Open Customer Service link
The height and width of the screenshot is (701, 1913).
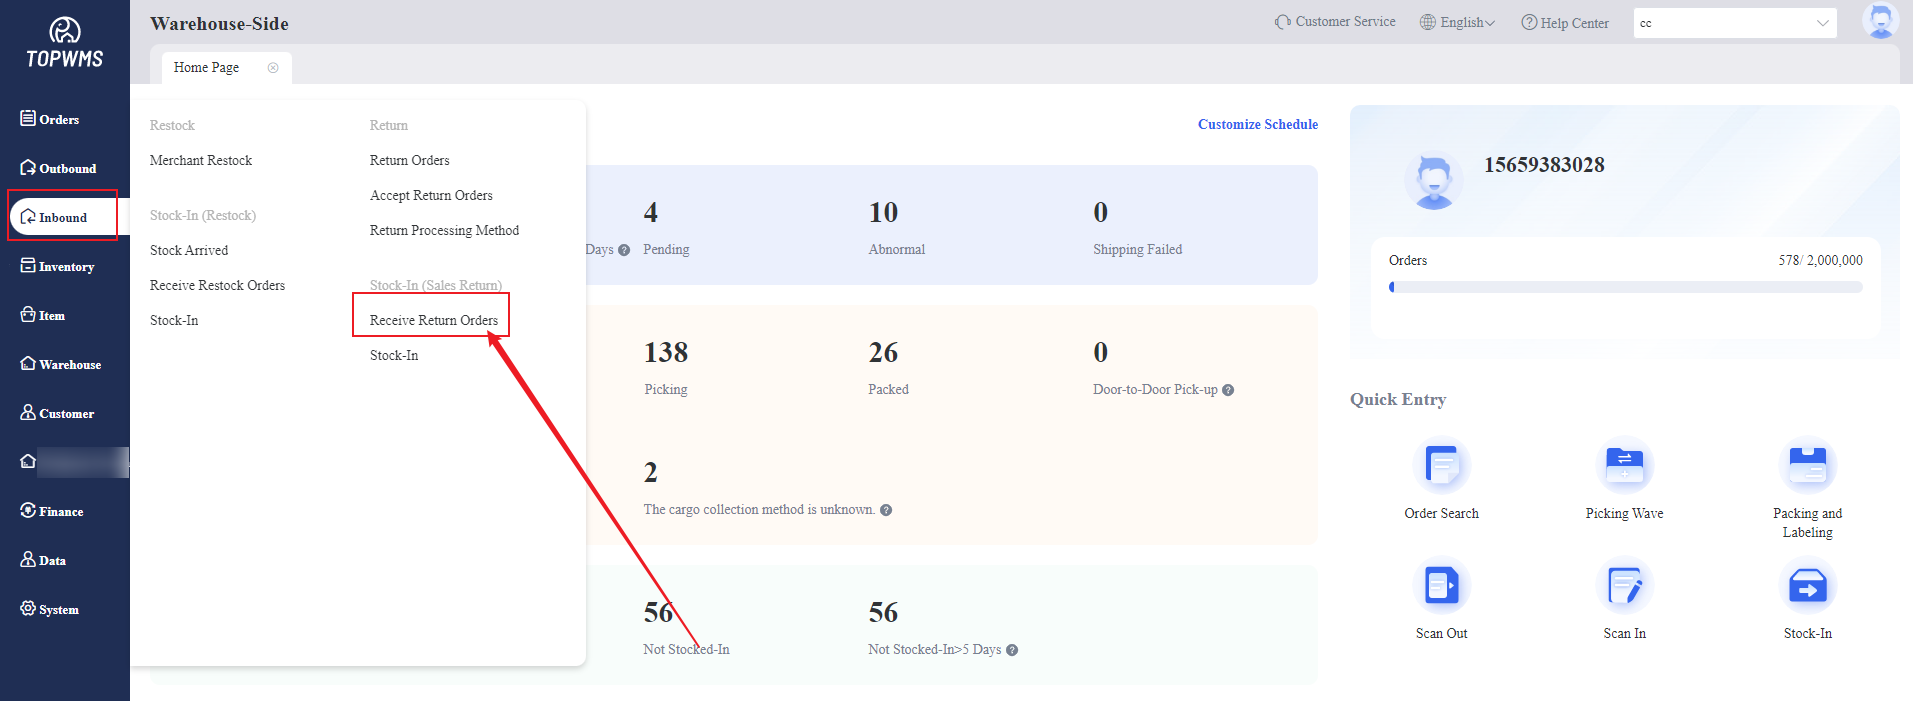1335,22
